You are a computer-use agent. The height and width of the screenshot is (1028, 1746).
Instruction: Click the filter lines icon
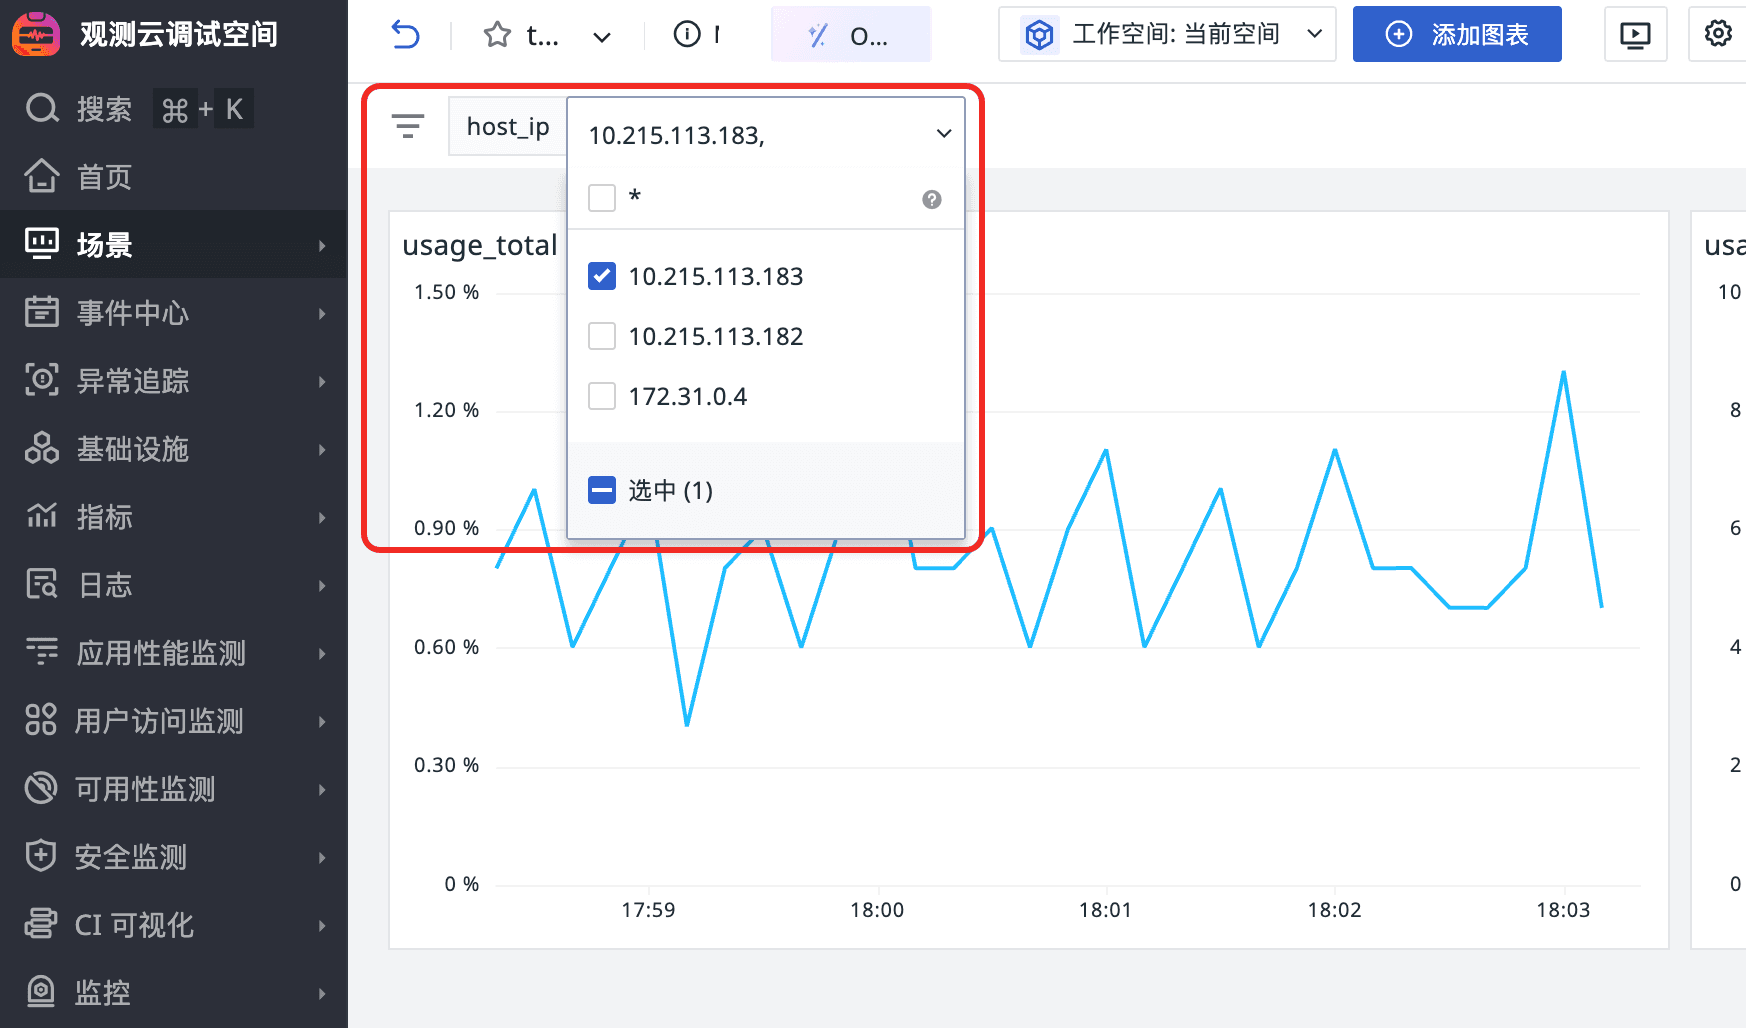(408, 126)
